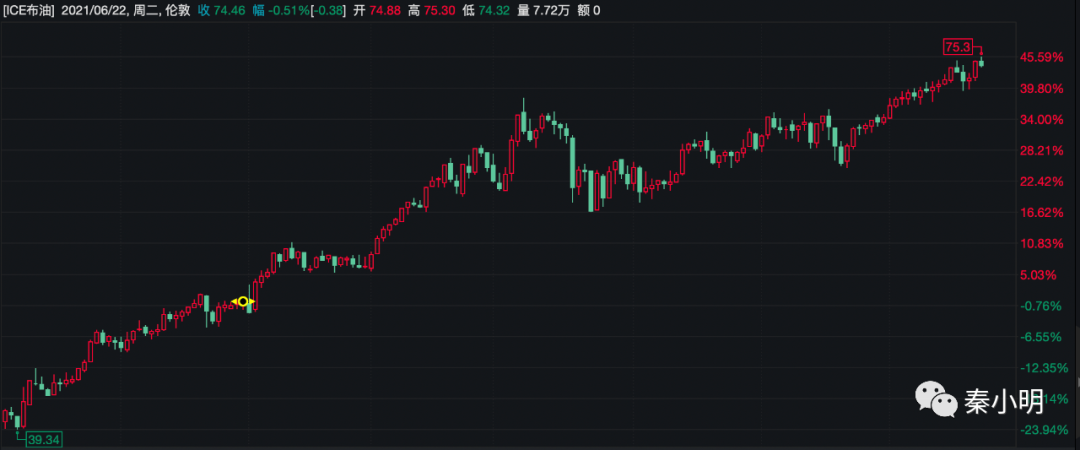Click the 伦敦 exchange label in header

pyautogui.click(x=178, y=9)
